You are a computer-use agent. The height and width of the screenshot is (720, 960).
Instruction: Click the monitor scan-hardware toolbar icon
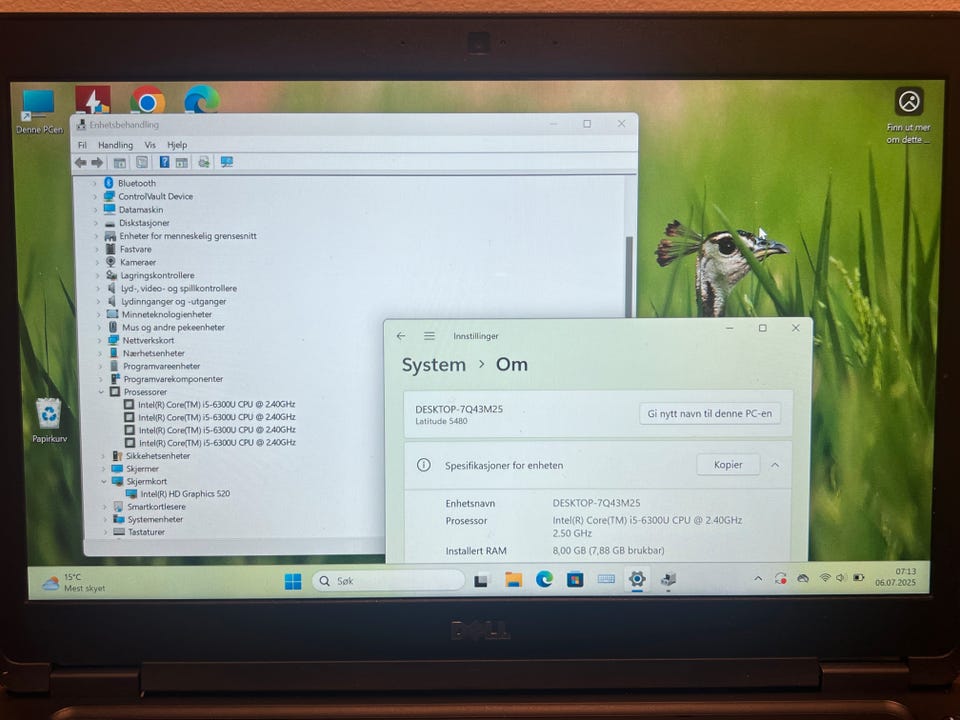point(227,162)
